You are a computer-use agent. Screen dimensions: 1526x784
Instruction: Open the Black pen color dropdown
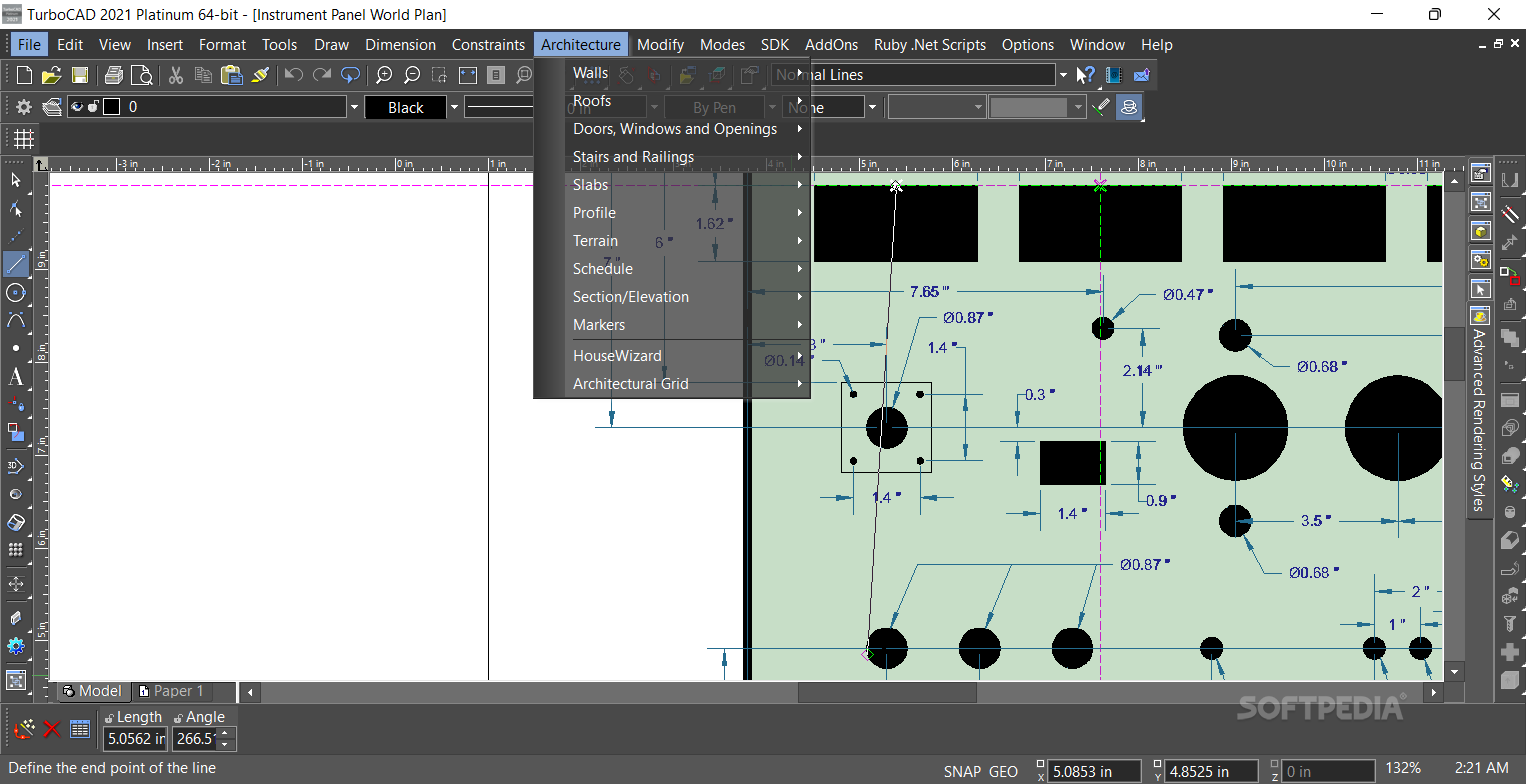click(x=454, y=107)
